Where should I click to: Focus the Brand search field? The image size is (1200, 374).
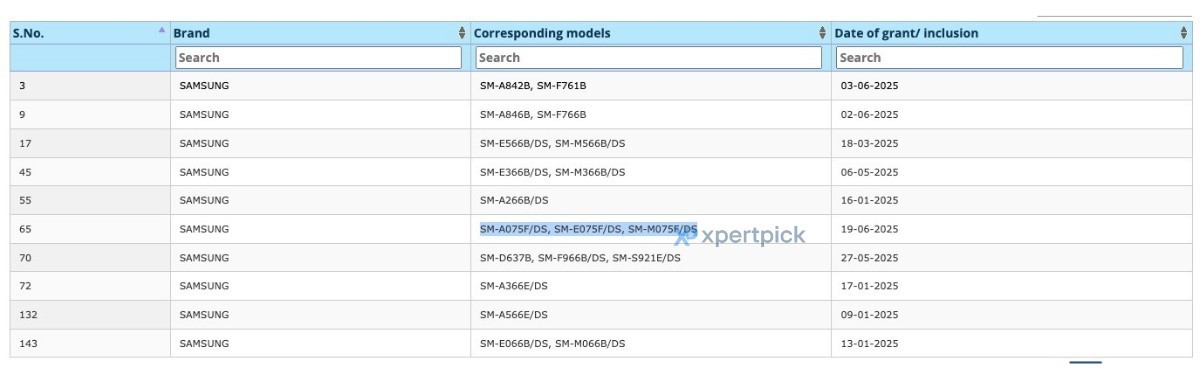[x=318, y=58]
